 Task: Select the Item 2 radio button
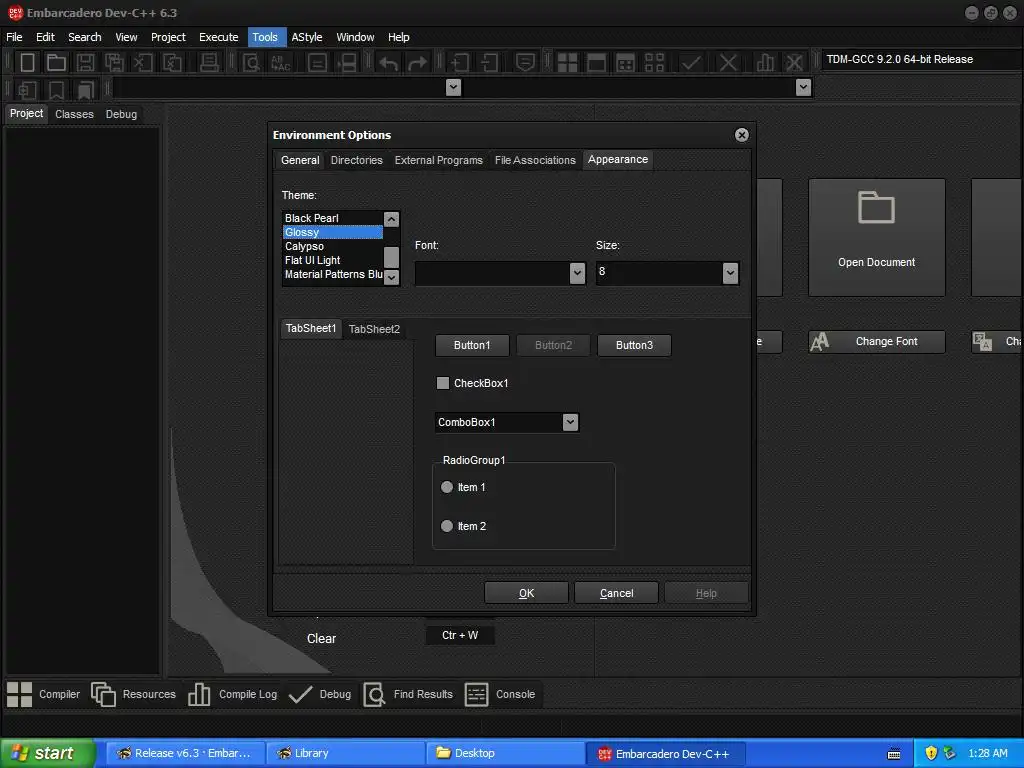tap(447, 526)
